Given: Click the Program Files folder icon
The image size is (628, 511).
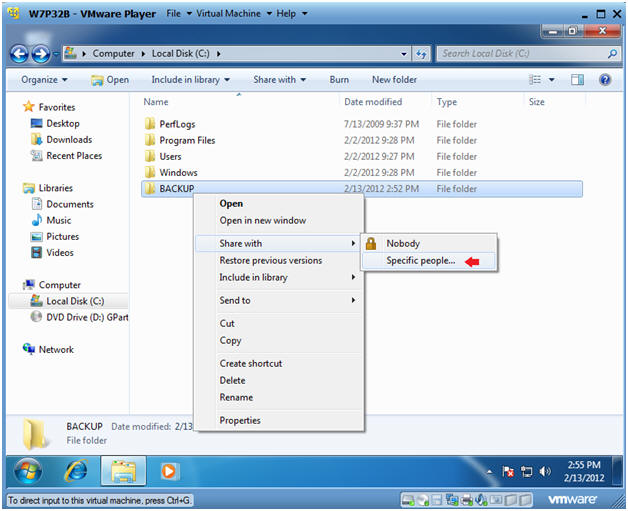Looking at the screenshot, I should tap(150, 140).
